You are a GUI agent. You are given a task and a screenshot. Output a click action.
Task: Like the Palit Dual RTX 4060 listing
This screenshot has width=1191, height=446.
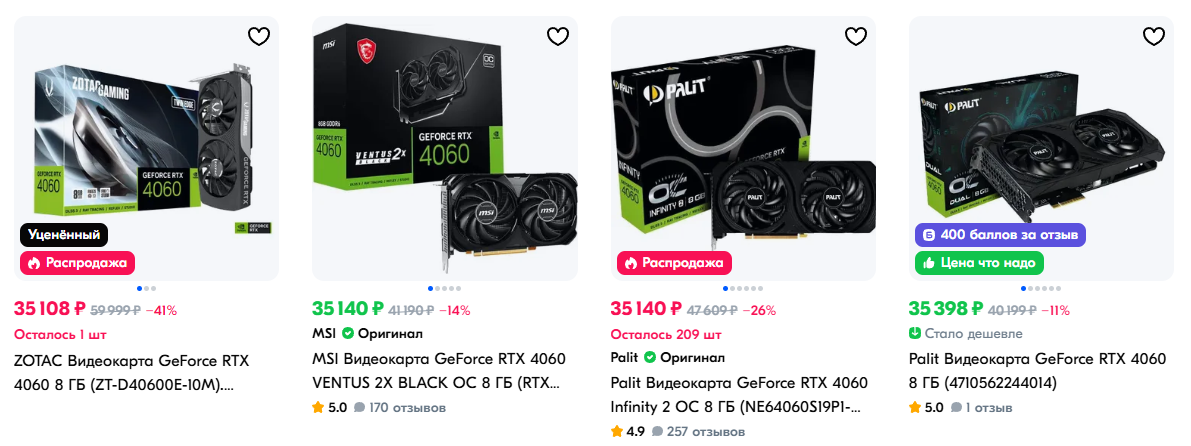pyautogui.click(x=1154, y=36)
